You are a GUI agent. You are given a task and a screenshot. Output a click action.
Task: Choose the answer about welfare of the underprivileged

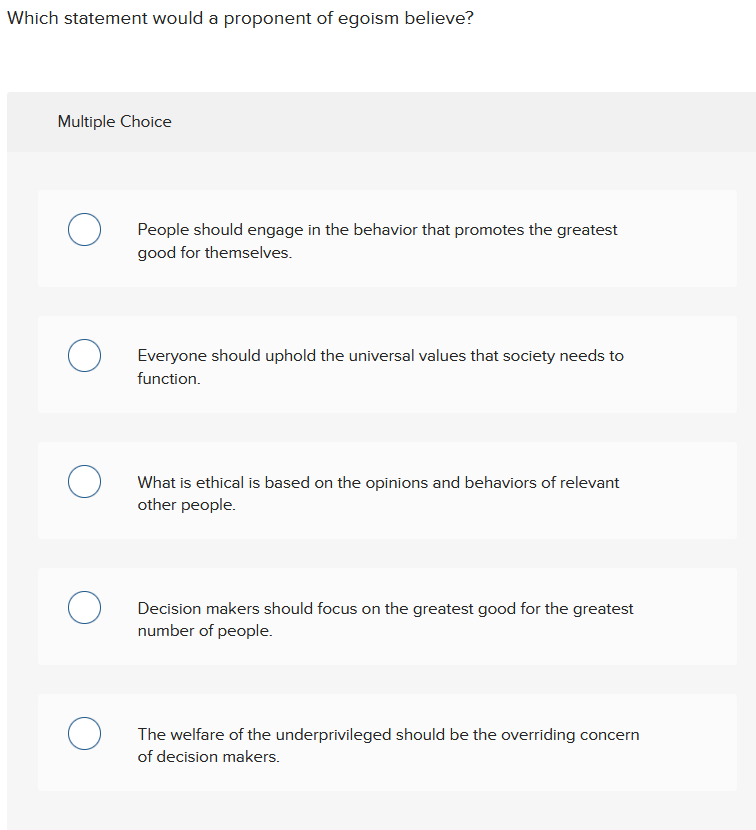388,745
